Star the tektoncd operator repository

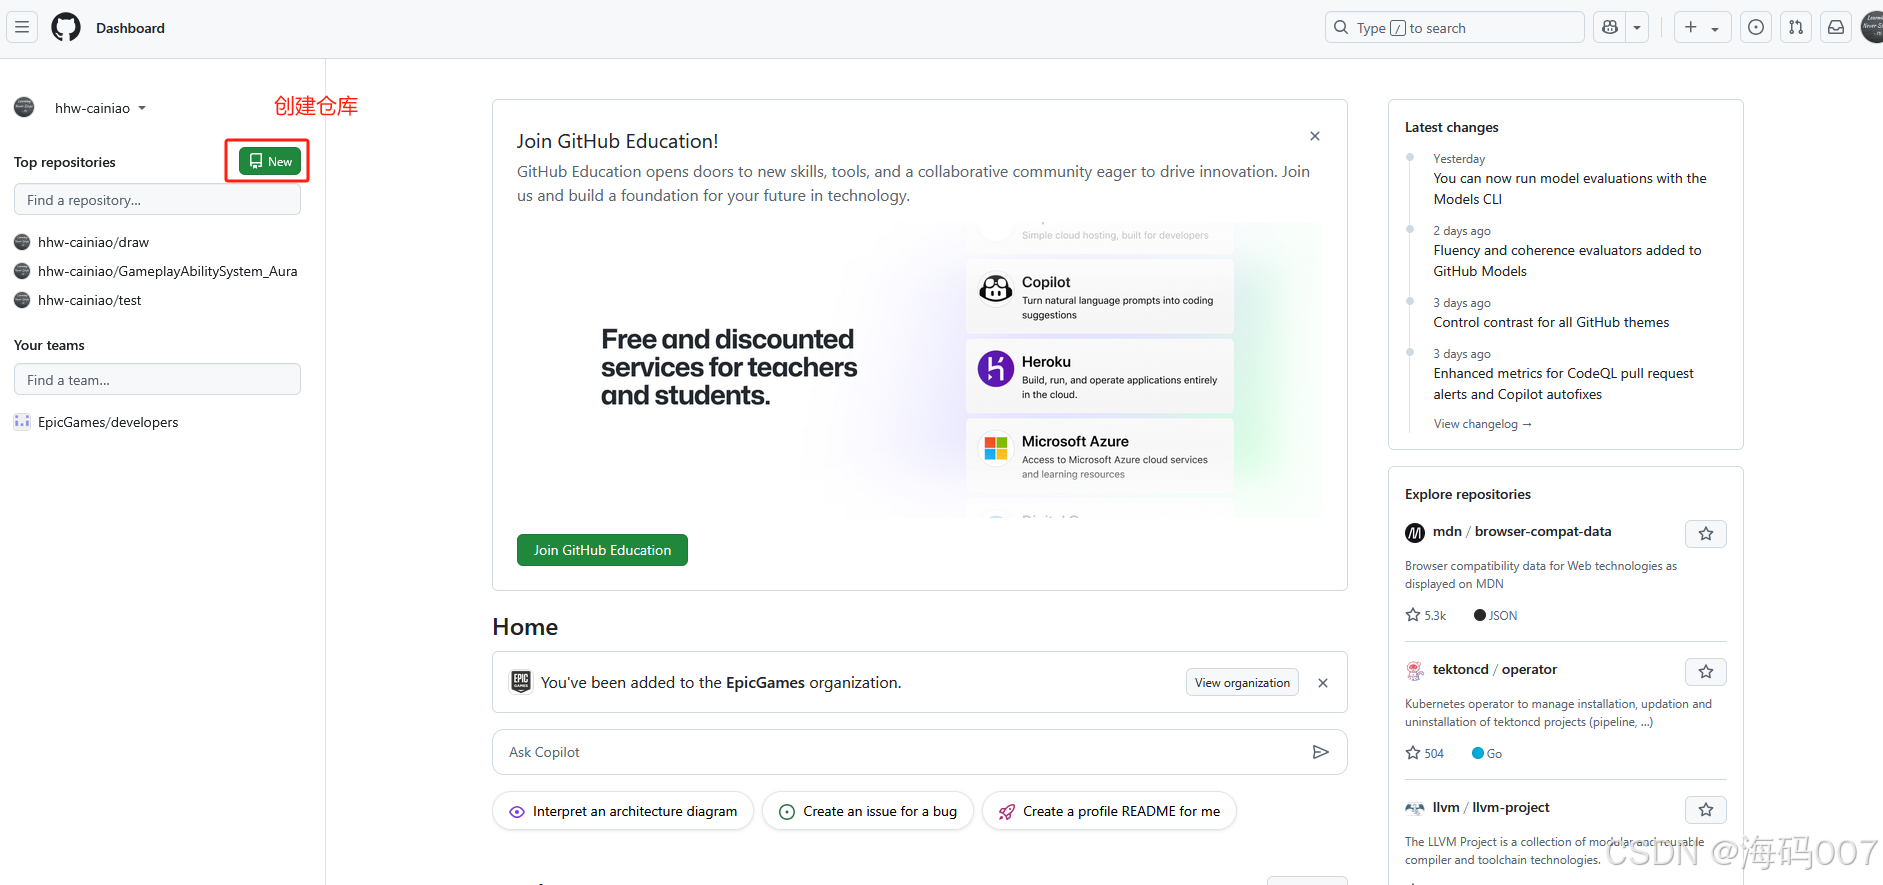click(1706, 672)
